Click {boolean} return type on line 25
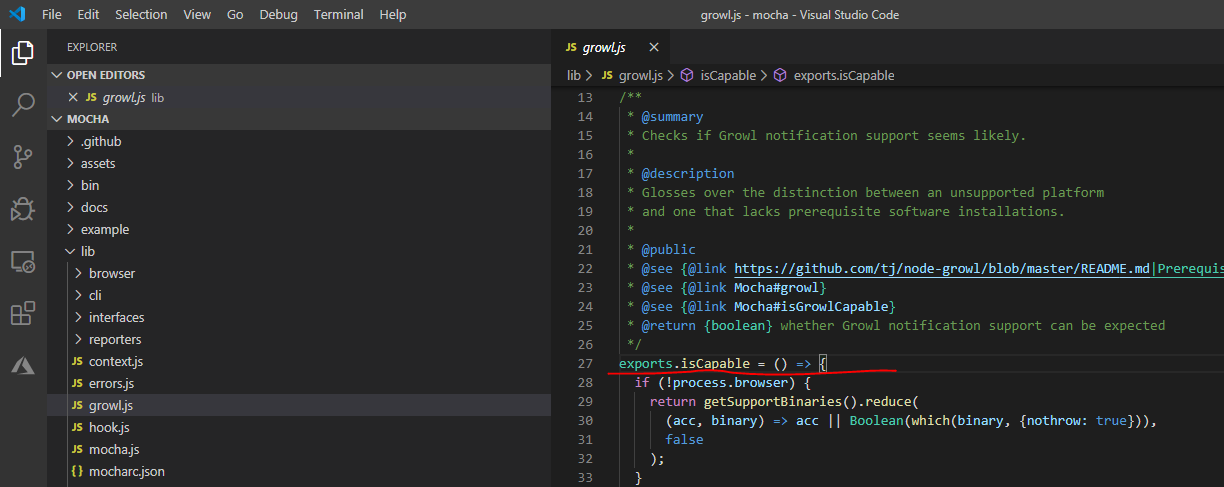 [738, 325]
